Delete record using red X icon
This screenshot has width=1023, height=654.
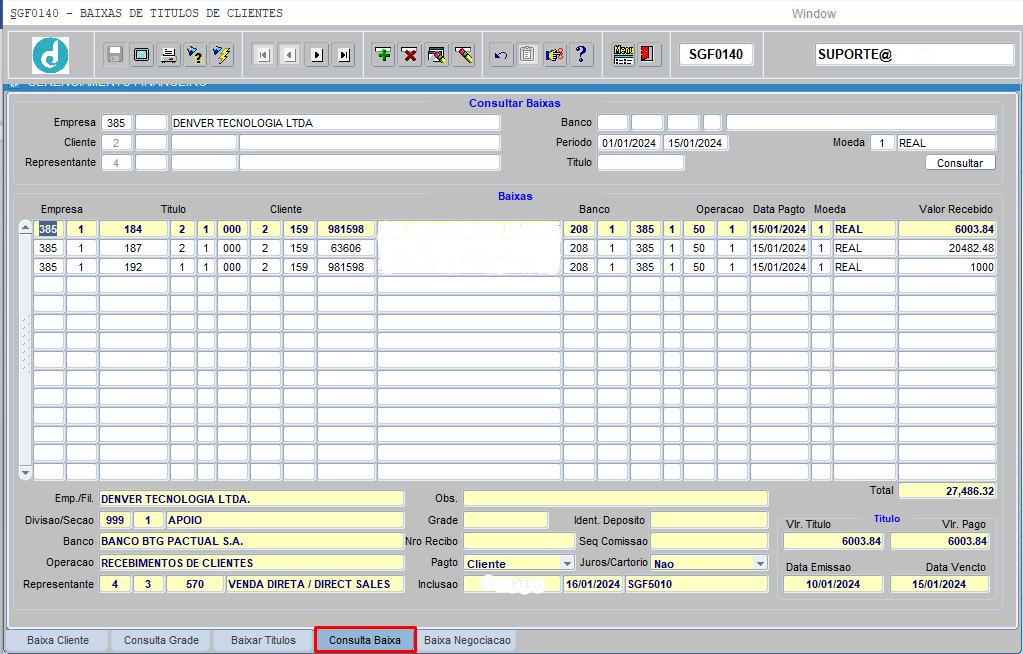click(x=410, y=55)
